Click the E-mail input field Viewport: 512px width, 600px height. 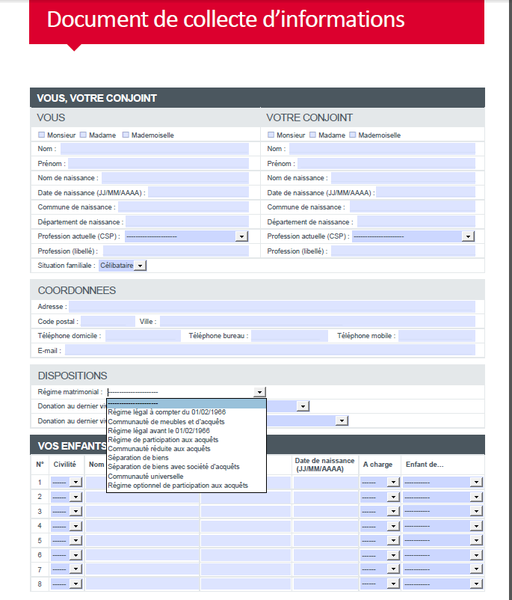[270, 350]
